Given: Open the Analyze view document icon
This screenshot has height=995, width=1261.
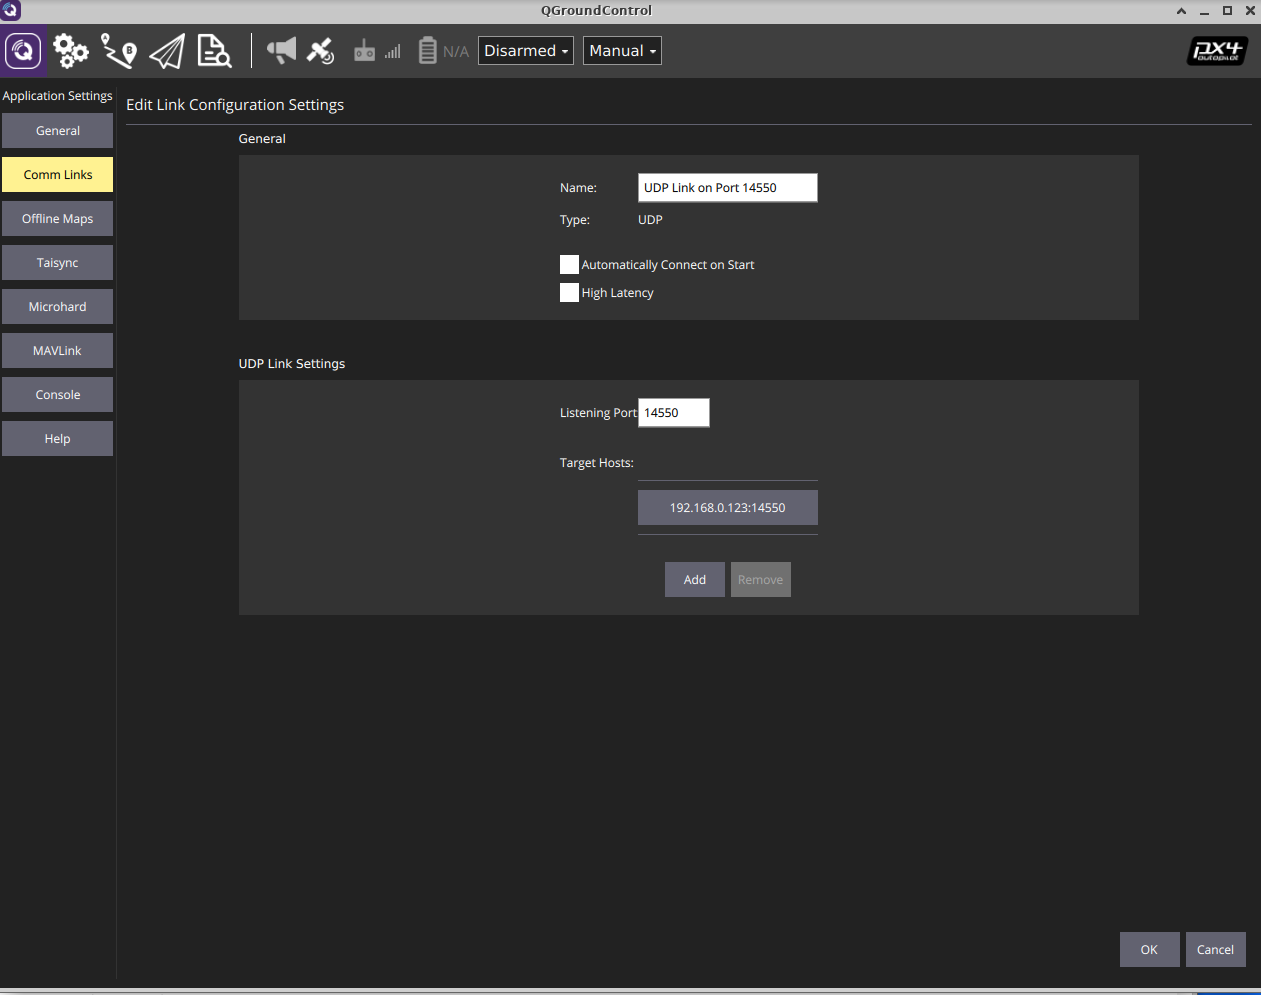Looking at the screenshot, I should point(214,51).
